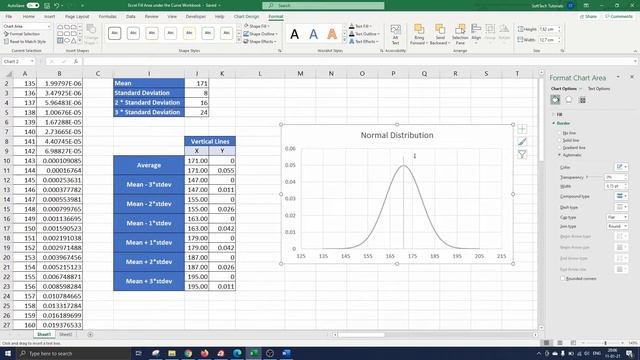Click the Comments button
The width and height of the screenshot is (640, 360).
click(x=619, y=16)
